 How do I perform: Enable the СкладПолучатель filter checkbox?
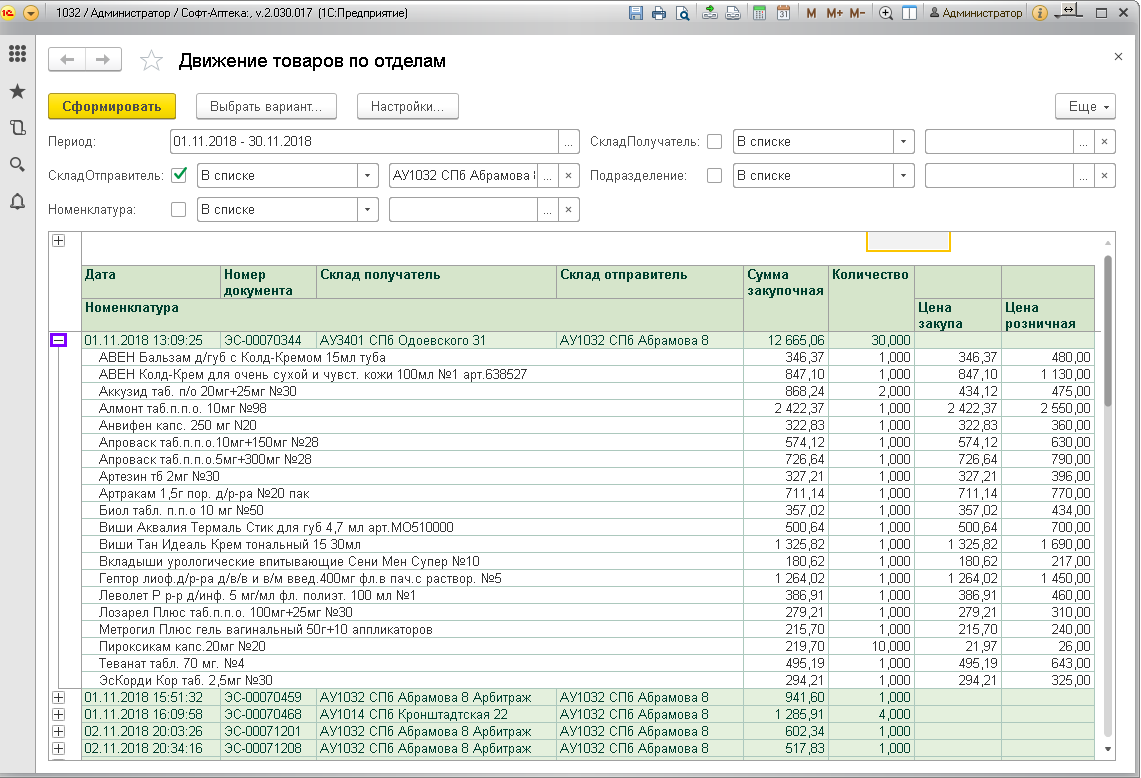point(714,141)
